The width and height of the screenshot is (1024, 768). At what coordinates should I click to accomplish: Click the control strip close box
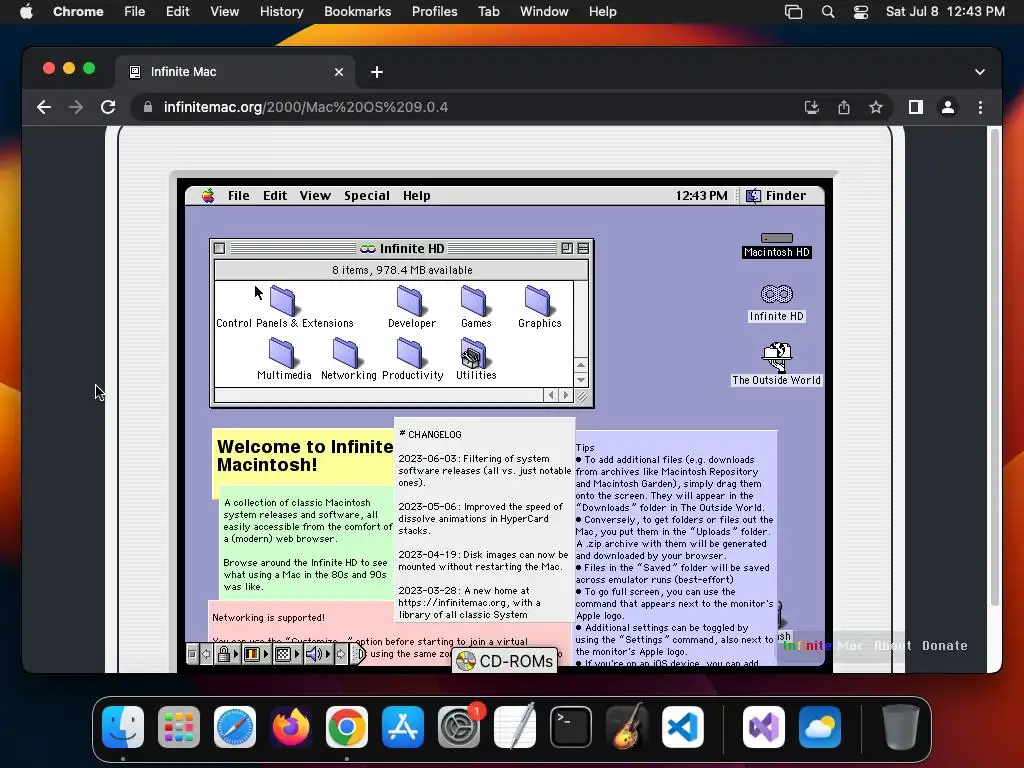[x=192, y=654]
